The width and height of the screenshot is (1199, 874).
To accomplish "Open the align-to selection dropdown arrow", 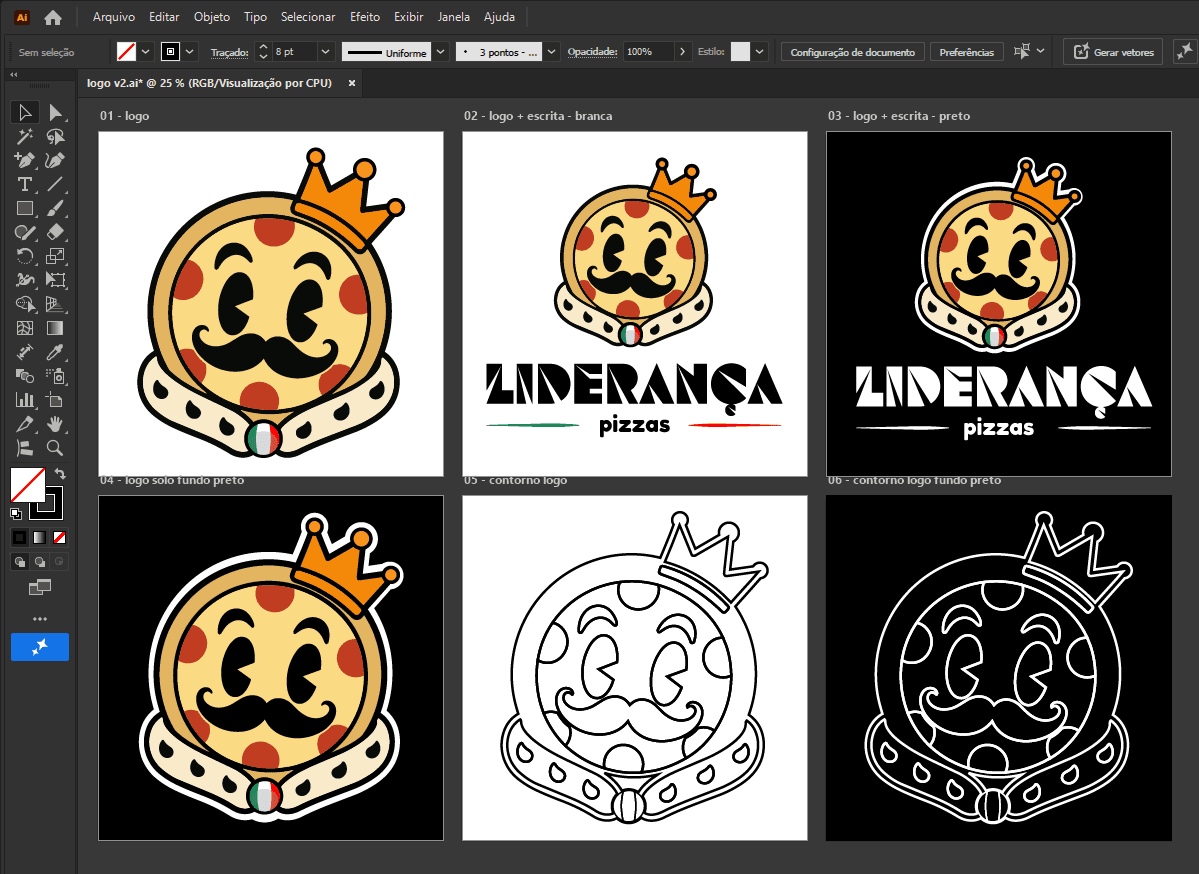I will pyautogui.click(x=1041, y=51).
